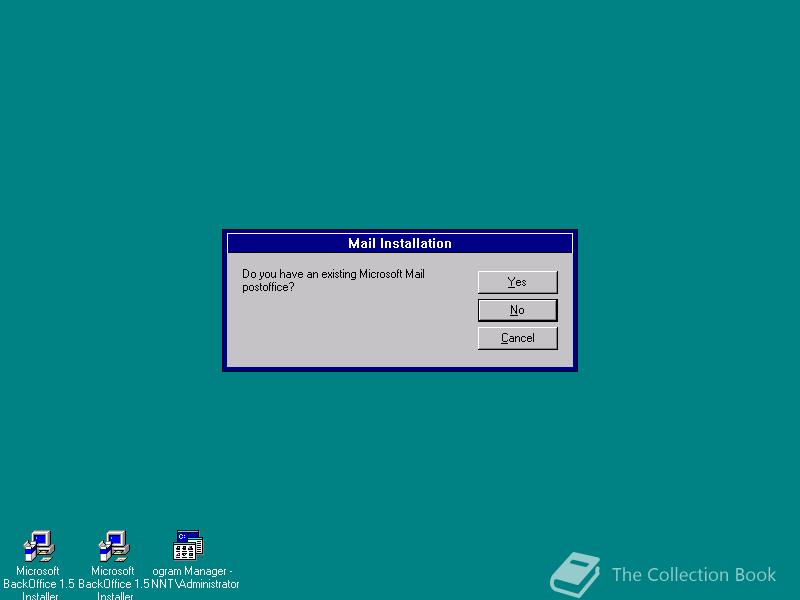
Task: Click the 'Do you have an existing Microsoft Mail postoffice?' text
Action: pyautogui.click(x=333, y=281)
